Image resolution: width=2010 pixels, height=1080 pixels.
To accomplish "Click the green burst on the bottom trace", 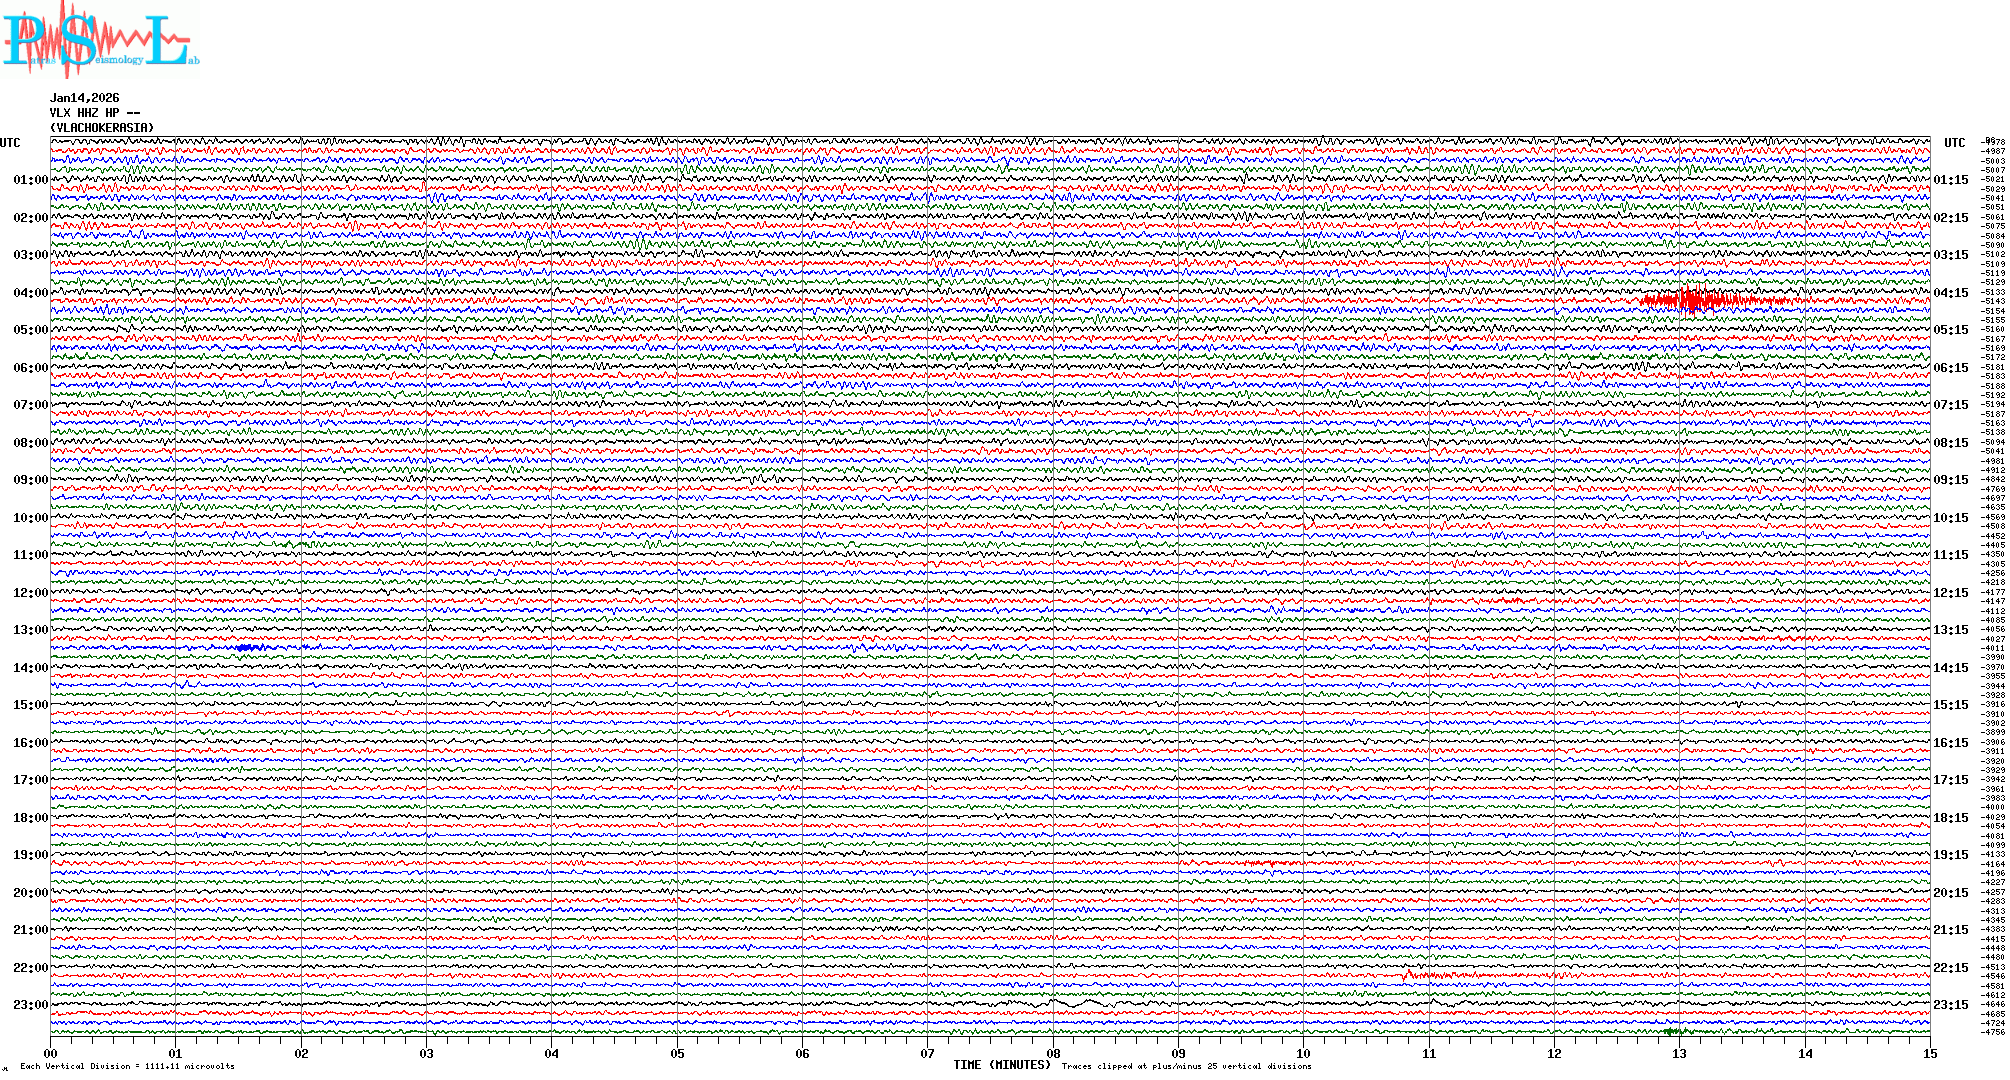I will [1674, 1031].
